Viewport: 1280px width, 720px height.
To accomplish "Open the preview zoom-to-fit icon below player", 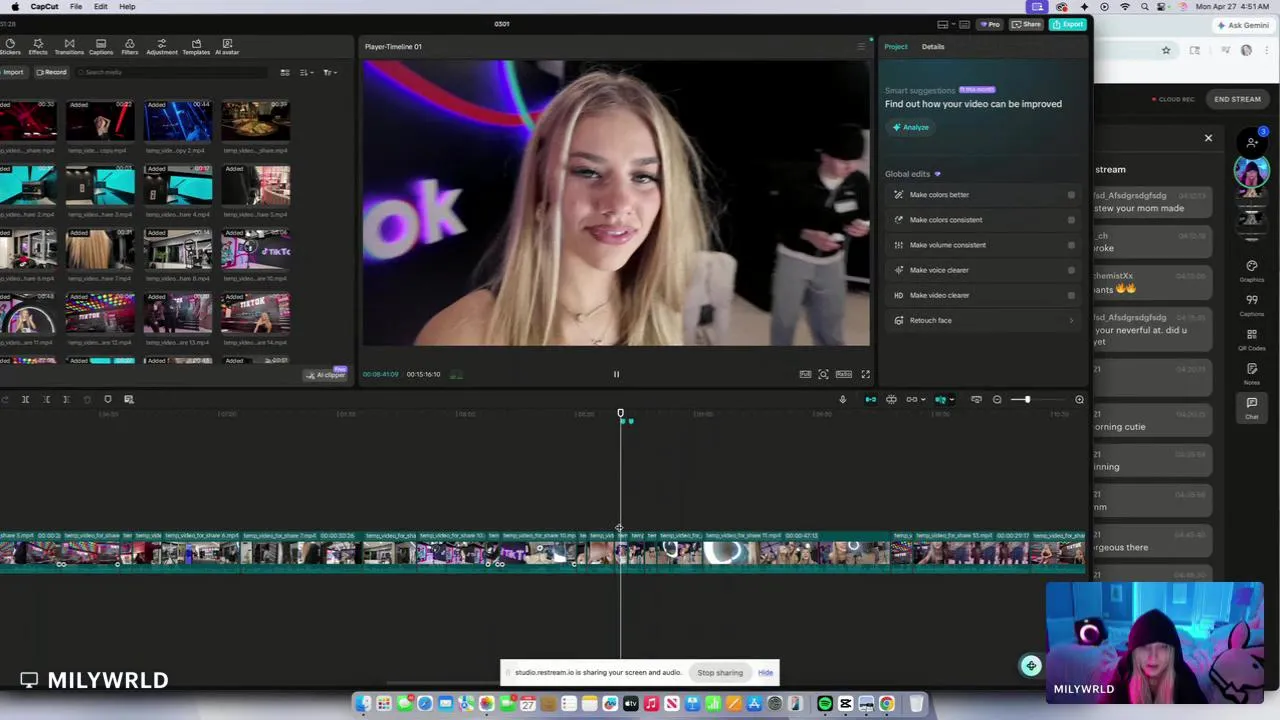I will click(823, 374).
